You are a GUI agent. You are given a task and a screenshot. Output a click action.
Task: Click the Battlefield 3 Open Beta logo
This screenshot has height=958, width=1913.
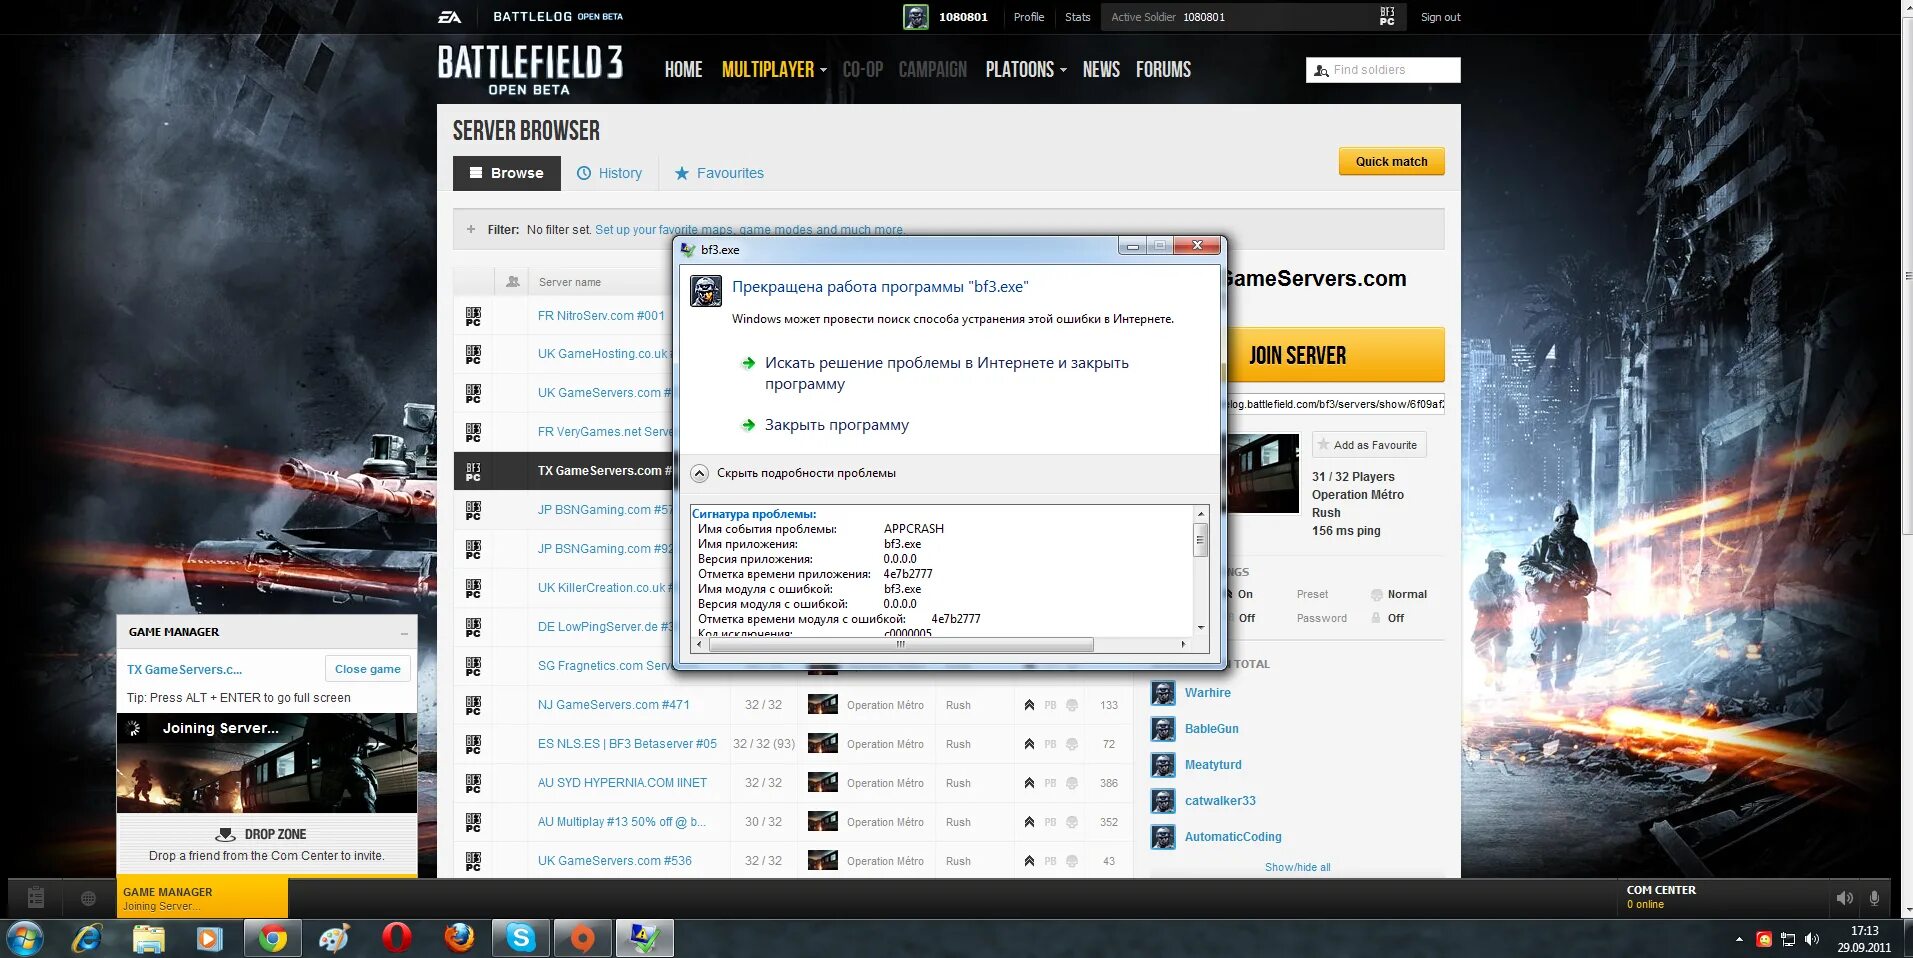coord(530,69)
